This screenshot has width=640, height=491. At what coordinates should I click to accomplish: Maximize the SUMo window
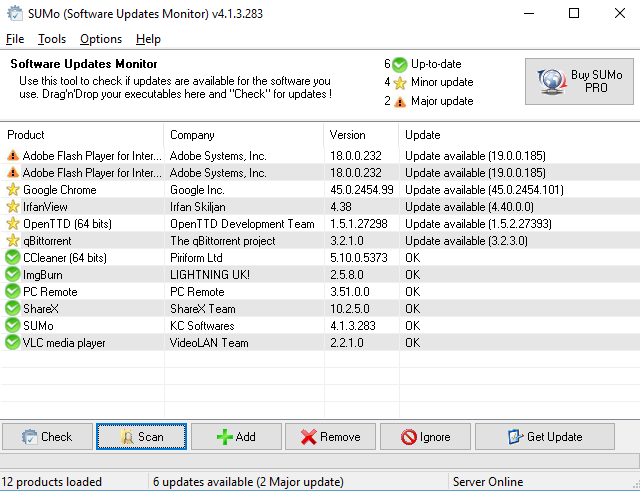pos(574,13)
